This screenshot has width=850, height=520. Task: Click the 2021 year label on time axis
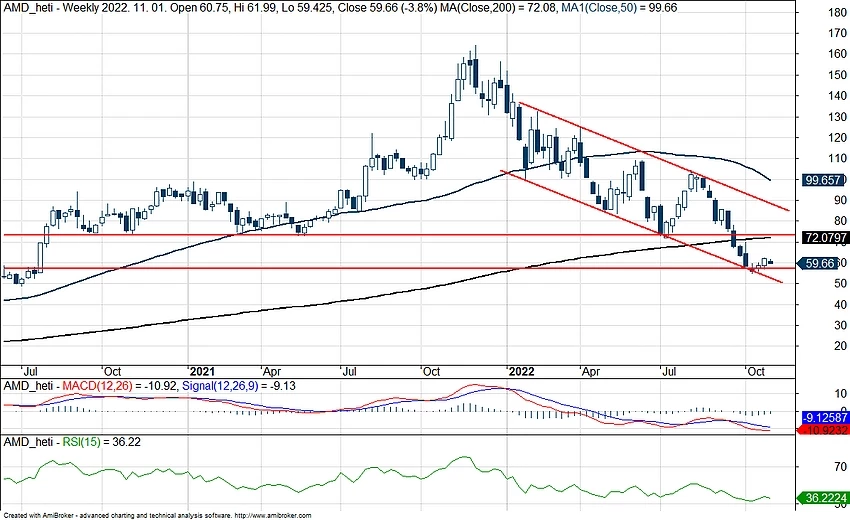click(x=202, y=371)
